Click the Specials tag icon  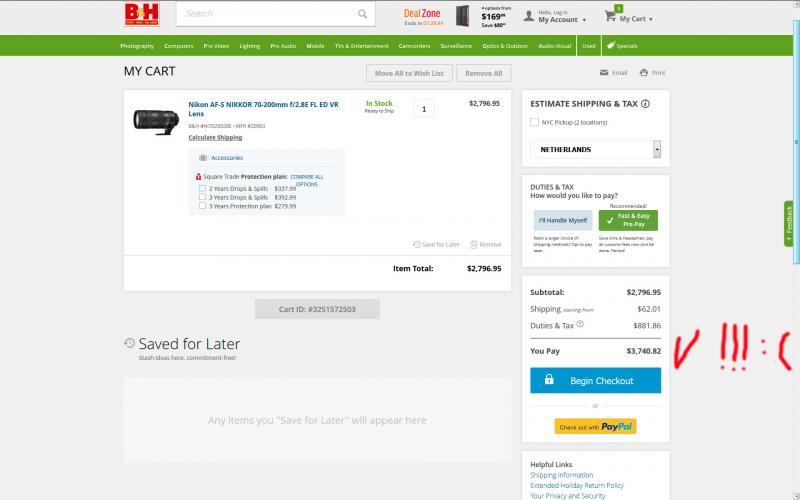(611, 45)
